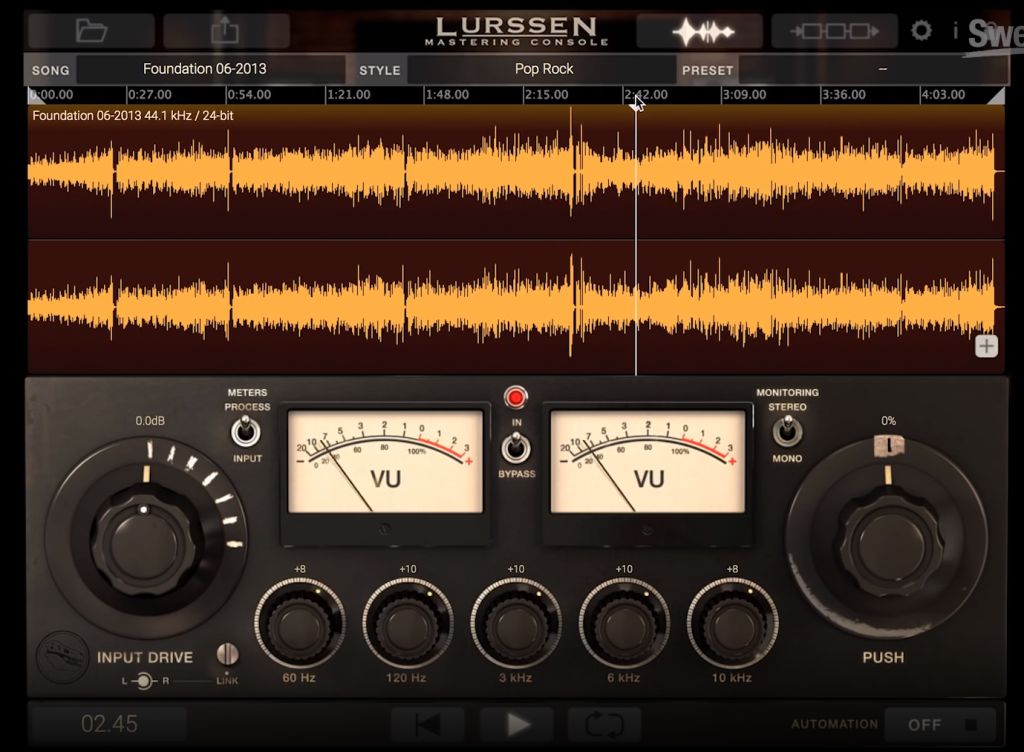Click the 0% push value
The height and width of the screenshot is (752, 1024).
pyautogui.click(x=888, y=421)
